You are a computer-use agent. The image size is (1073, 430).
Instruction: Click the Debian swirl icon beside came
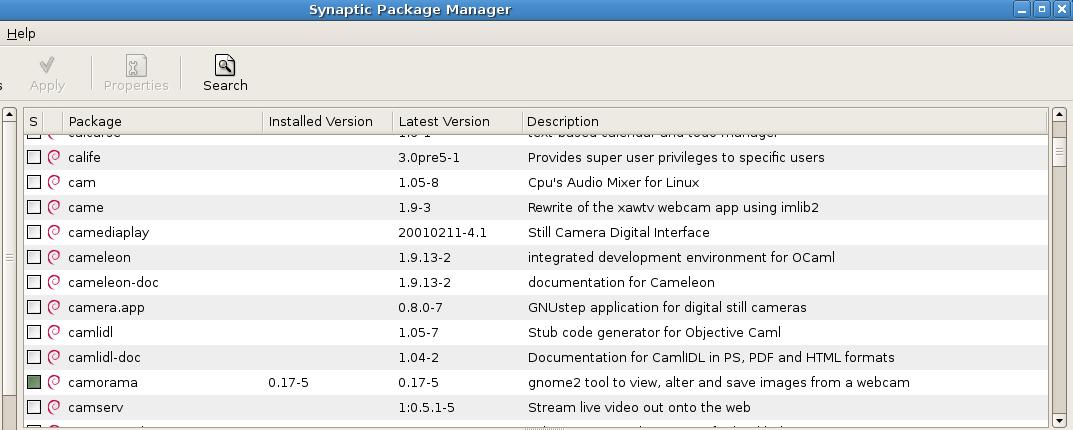54,207
